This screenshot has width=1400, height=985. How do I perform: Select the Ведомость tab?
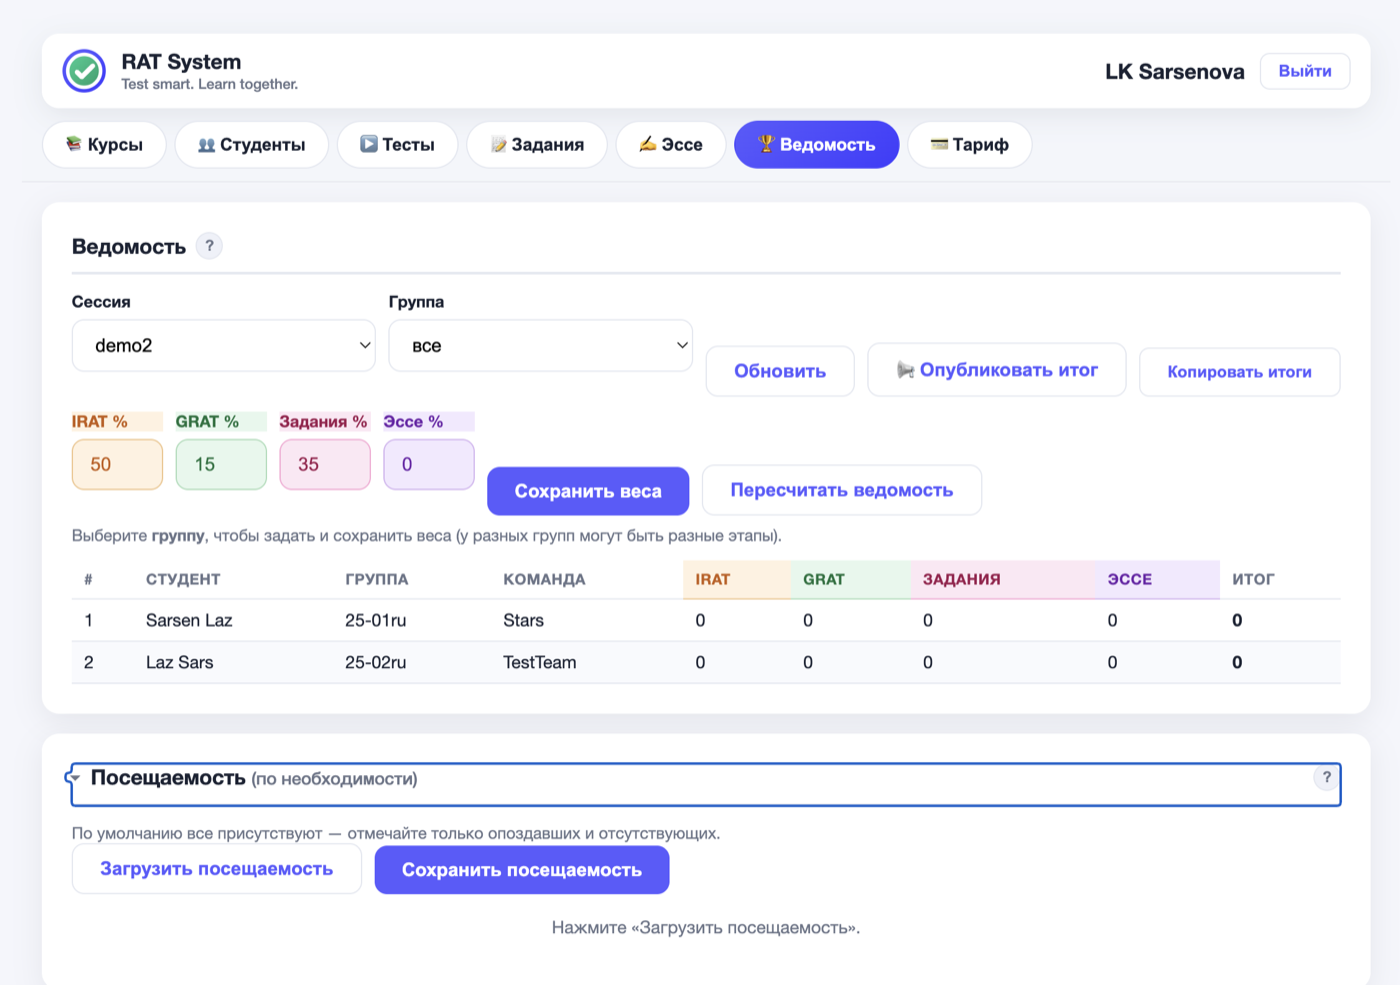[x=817, y=145]
